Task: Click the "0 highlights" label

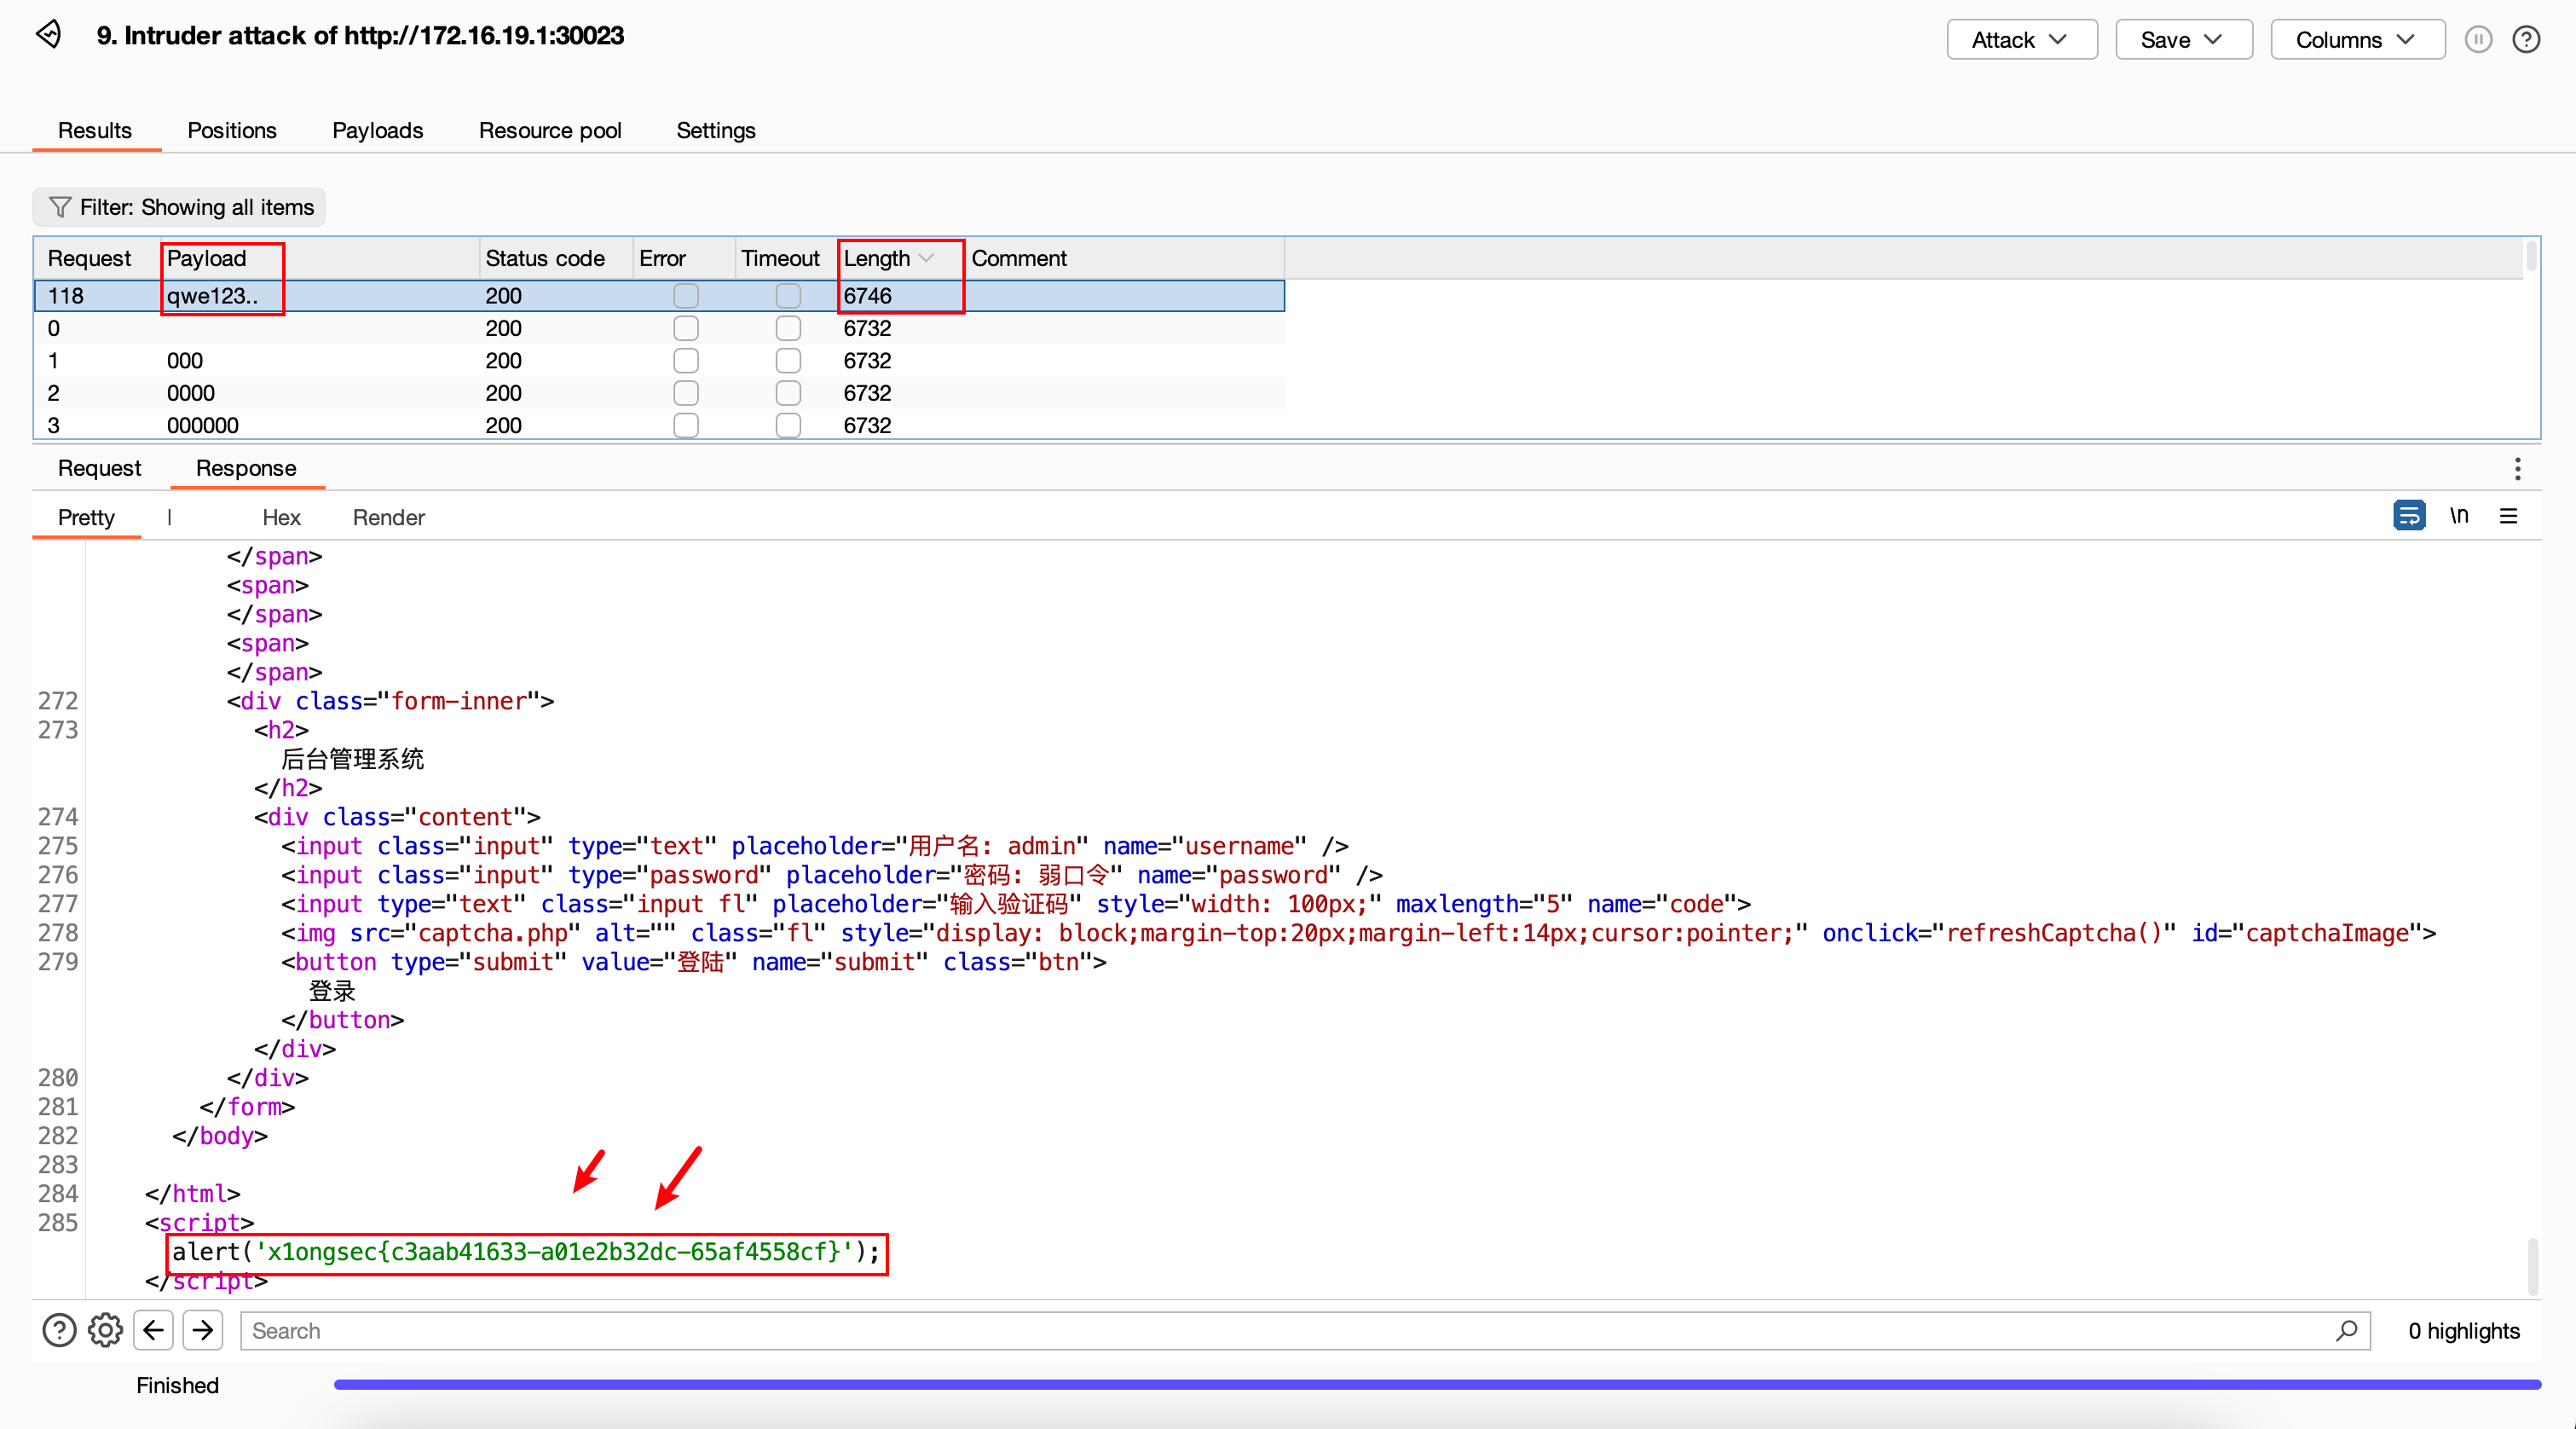Action: point(2464,1330)
